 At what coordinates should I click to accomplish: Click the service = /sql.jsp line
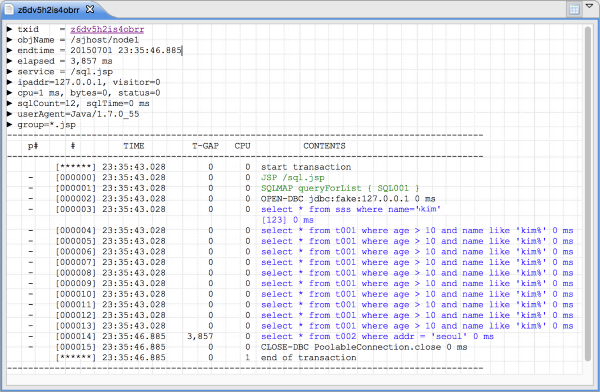65,72
